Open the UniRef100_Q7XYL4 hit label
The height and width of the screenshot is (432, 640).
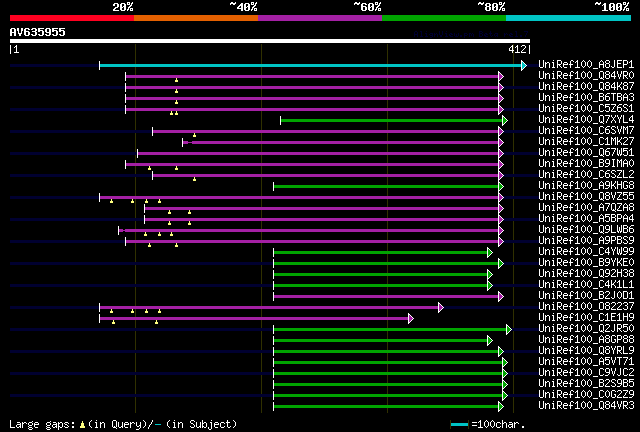point(586,120)
